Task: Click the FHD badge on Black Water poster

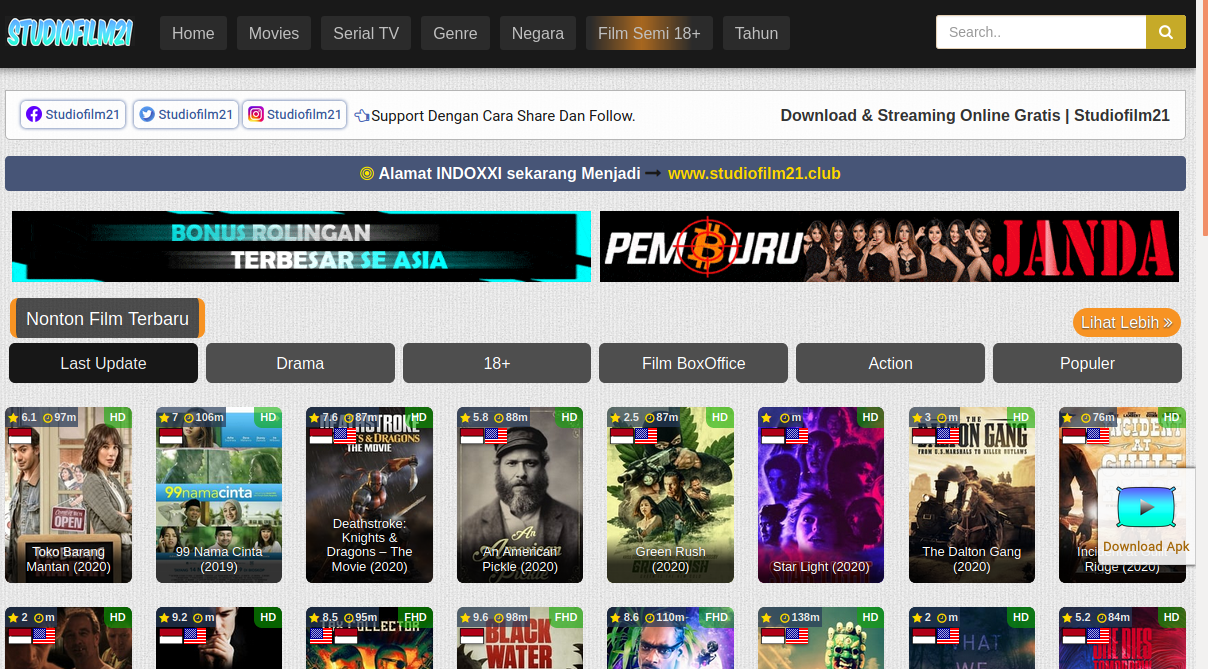Action: click(566, 617)
